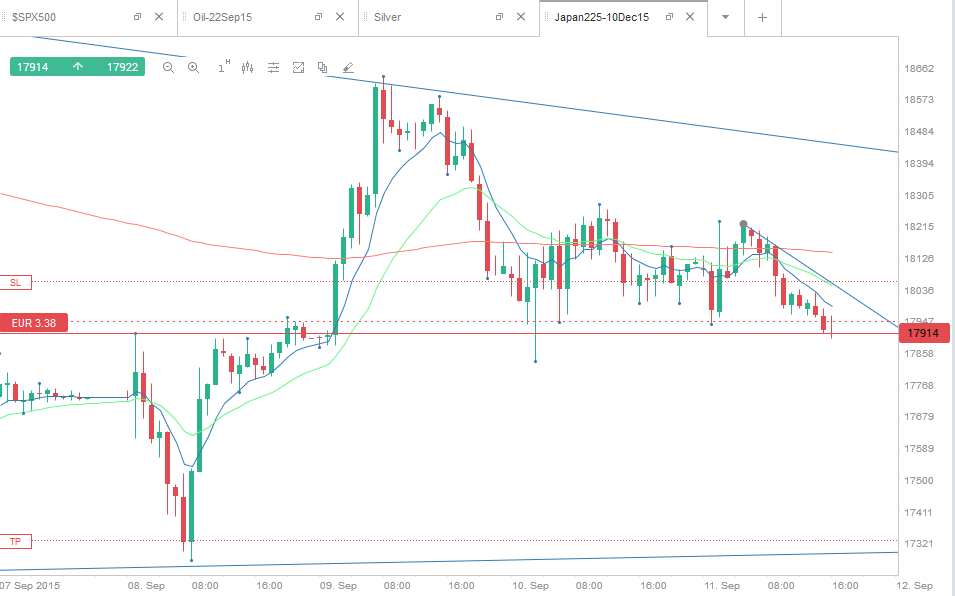Click the 17321 price axis label
The image size is (955, 596).
918,543
